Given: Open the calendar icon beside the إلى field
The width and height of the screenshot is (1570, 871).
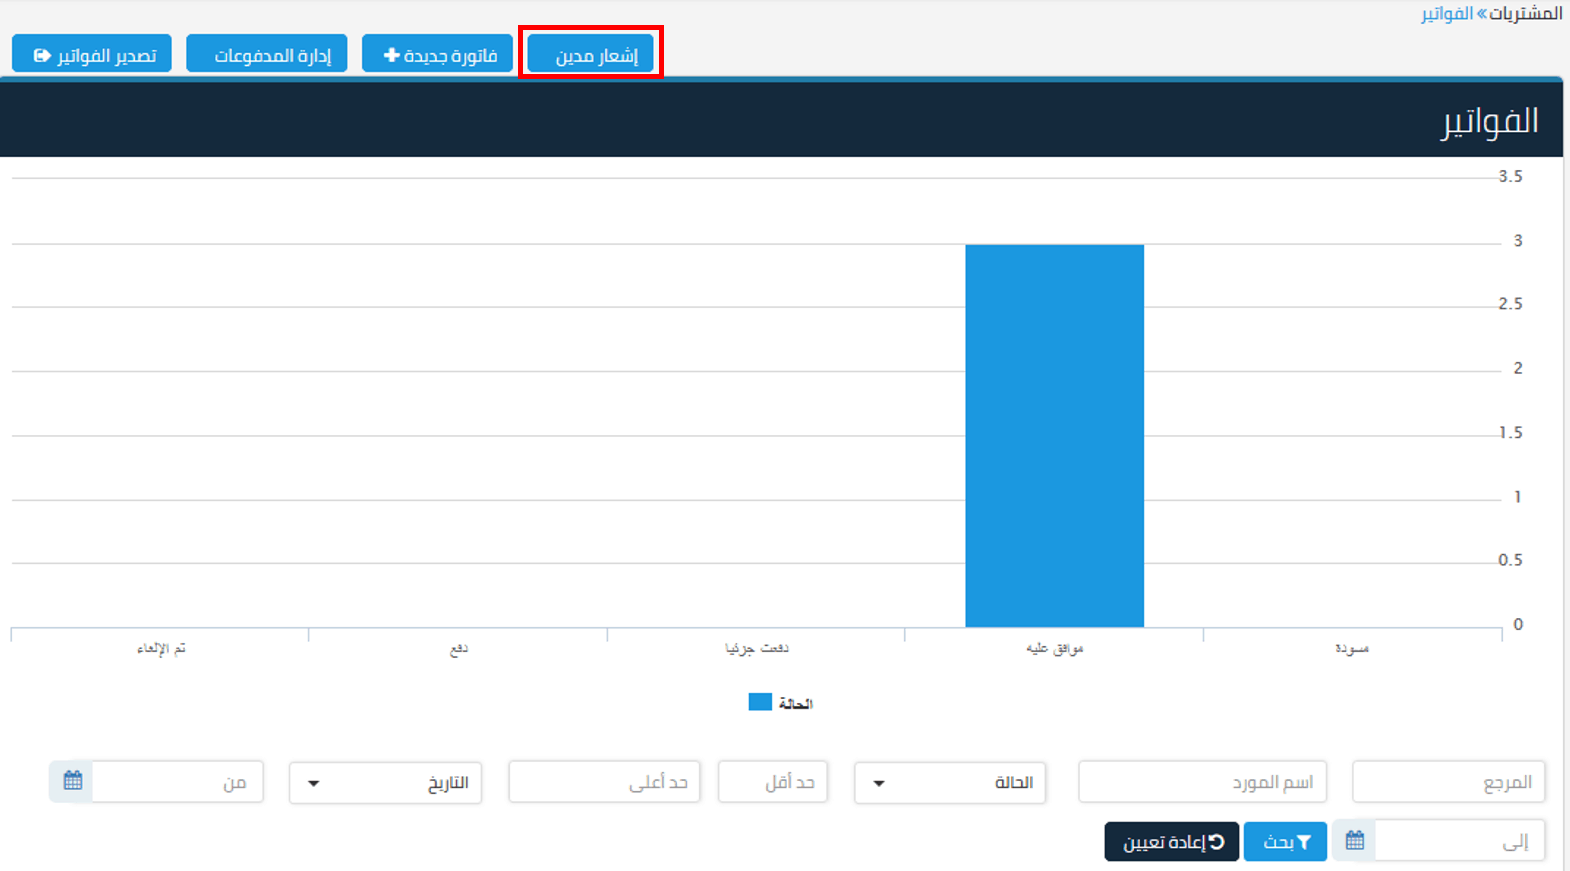Looking at the screenshot, I should click(x=1354, y=841).
